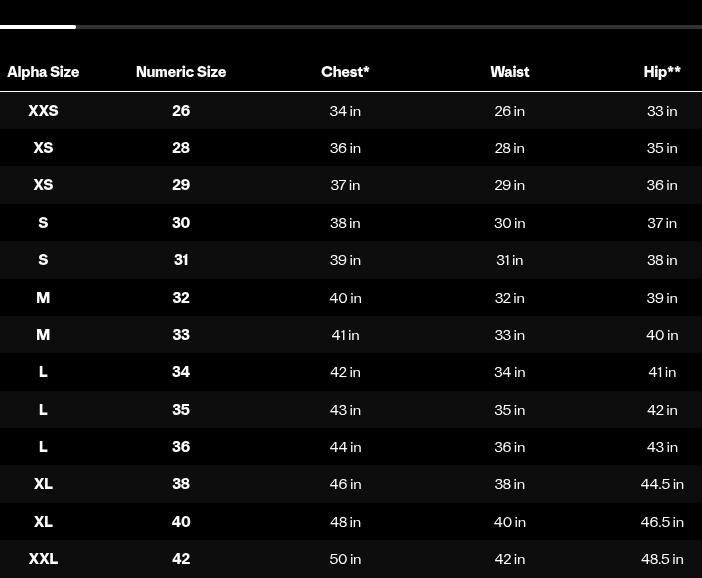This screenshot has width=702, height=578.
Task: Select the XXS alpha size cell
Action: [x=43, y=111]
